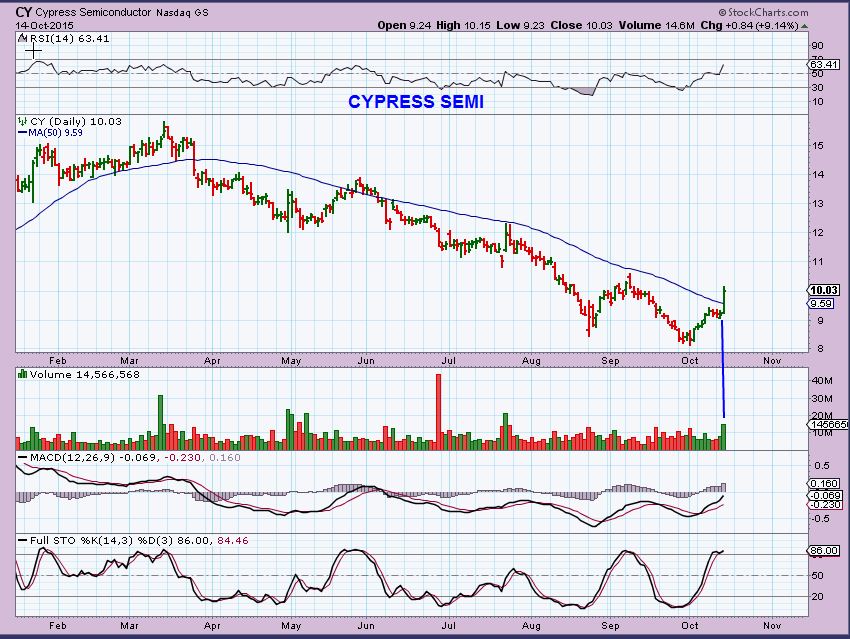Click the Low 9.23 value
The image size is (850, 639).
pos(520,25)
